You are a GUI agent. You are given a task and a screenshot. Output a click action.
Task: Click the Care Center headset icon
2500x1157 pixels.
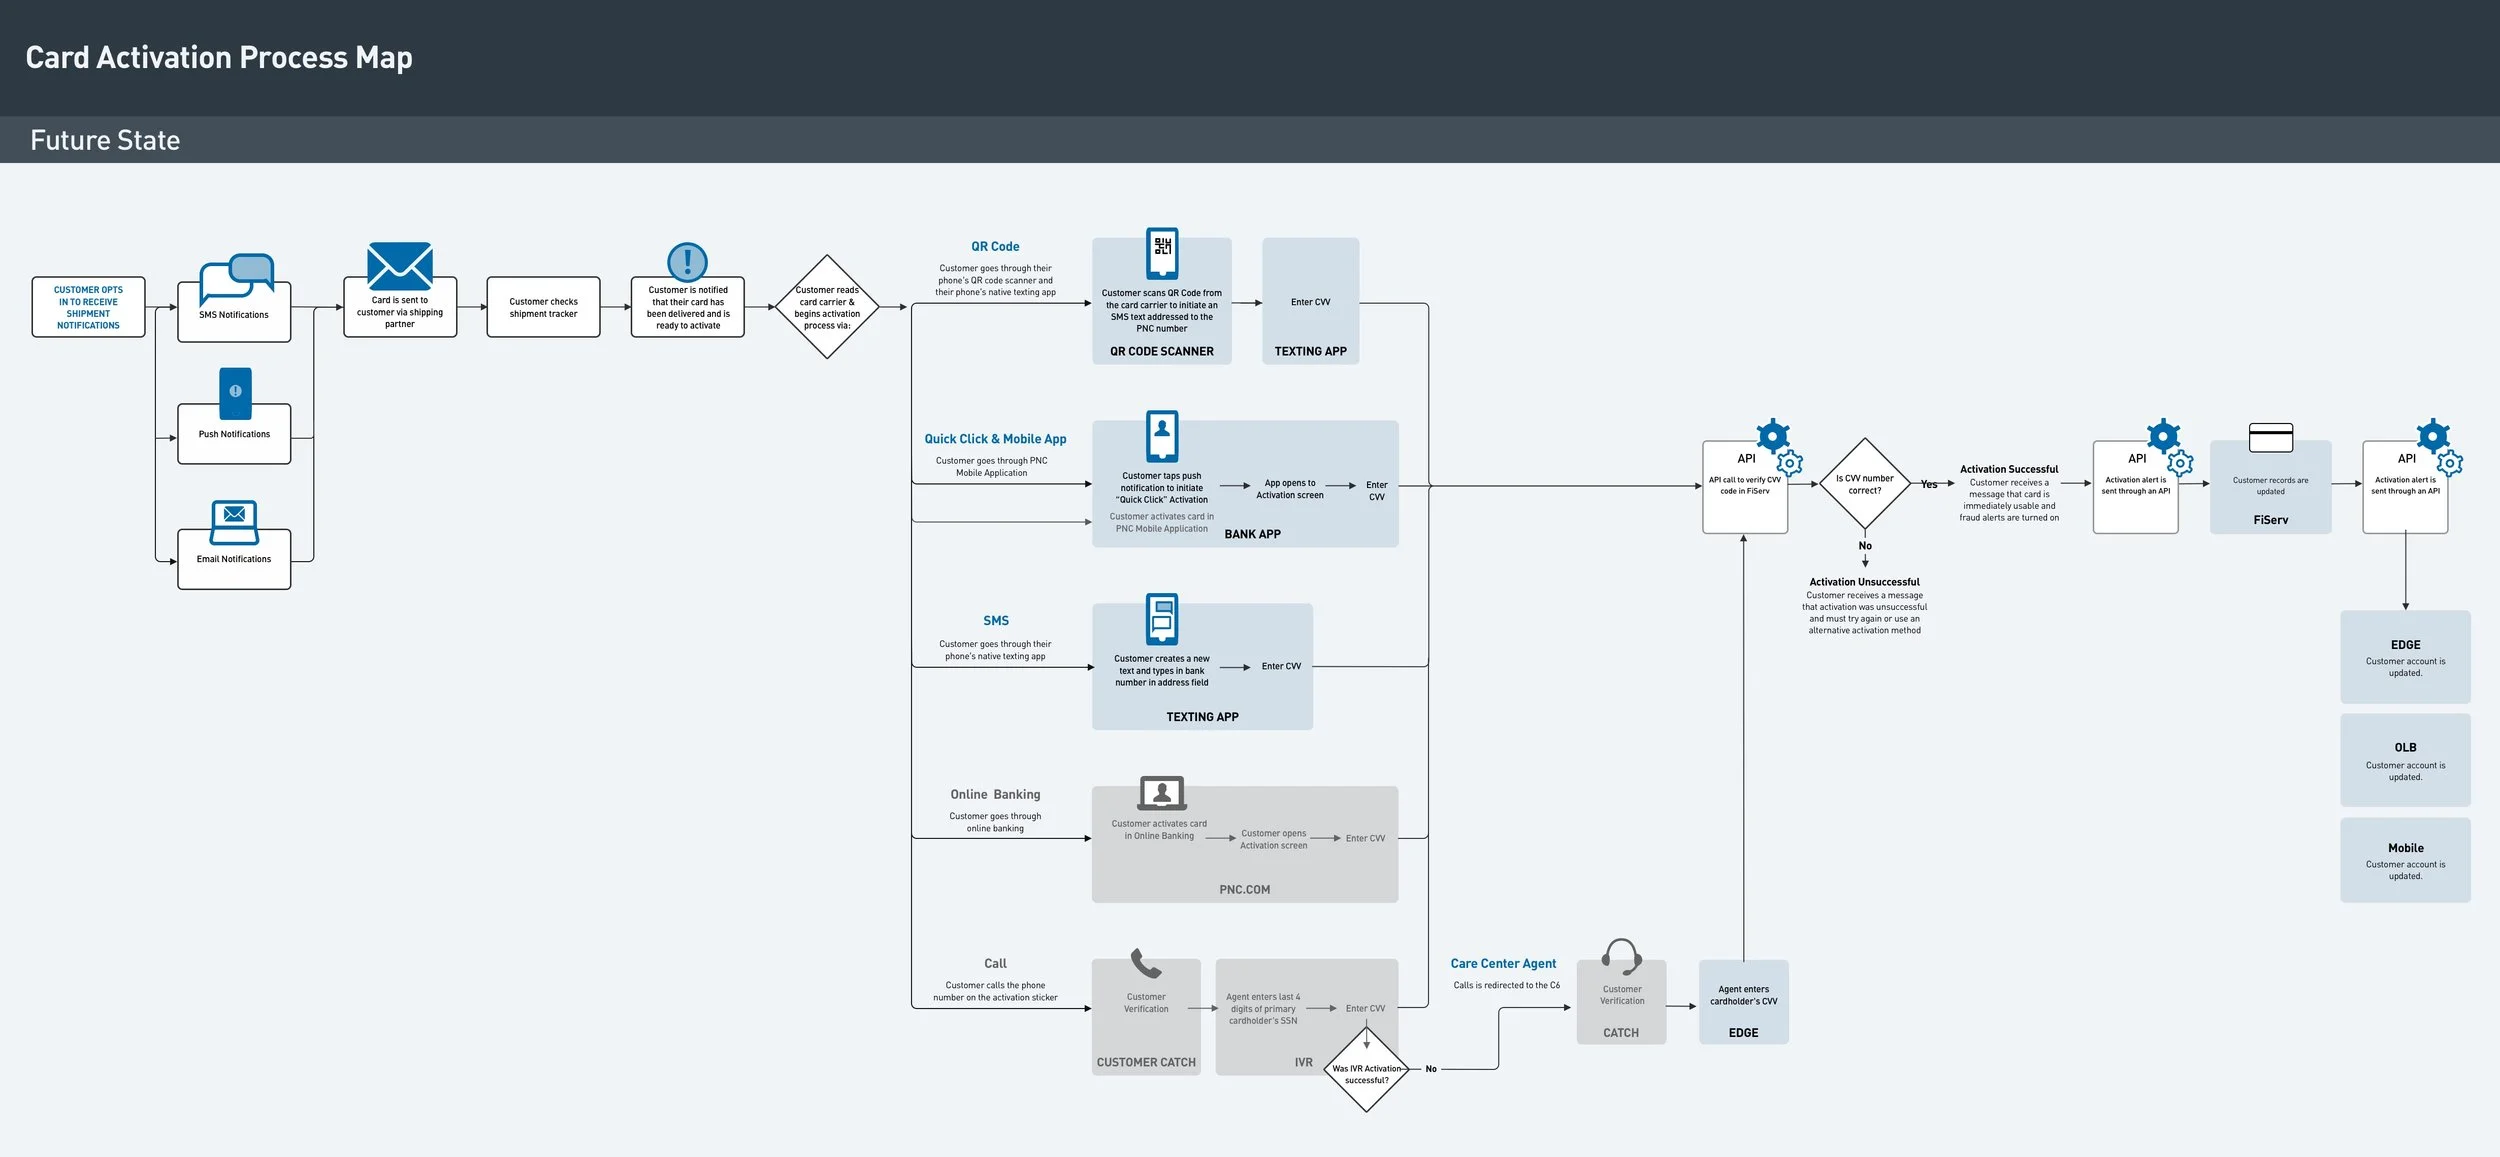pos(1621,957)
